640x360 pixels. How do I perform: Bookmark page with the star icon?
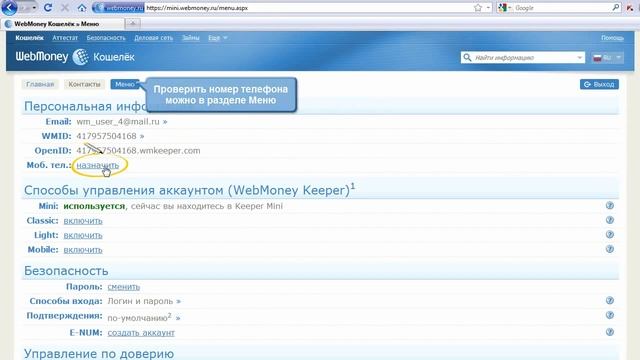pos(478,8)
